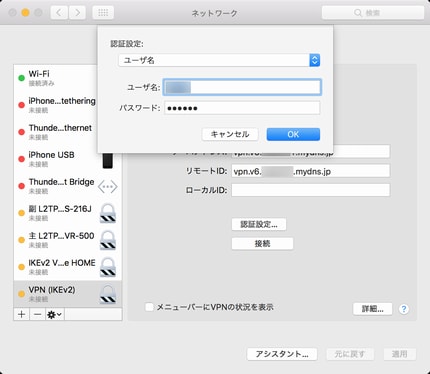Click the orange status dot beside IKEv2 V...e HOME
The height and width of the screenshot is (374, 430).
(21, 267)
